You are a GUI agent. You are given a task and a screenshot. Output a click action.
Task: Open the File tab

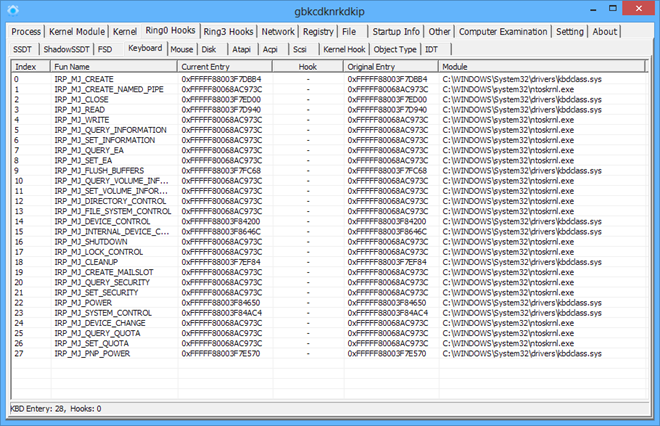349,32
